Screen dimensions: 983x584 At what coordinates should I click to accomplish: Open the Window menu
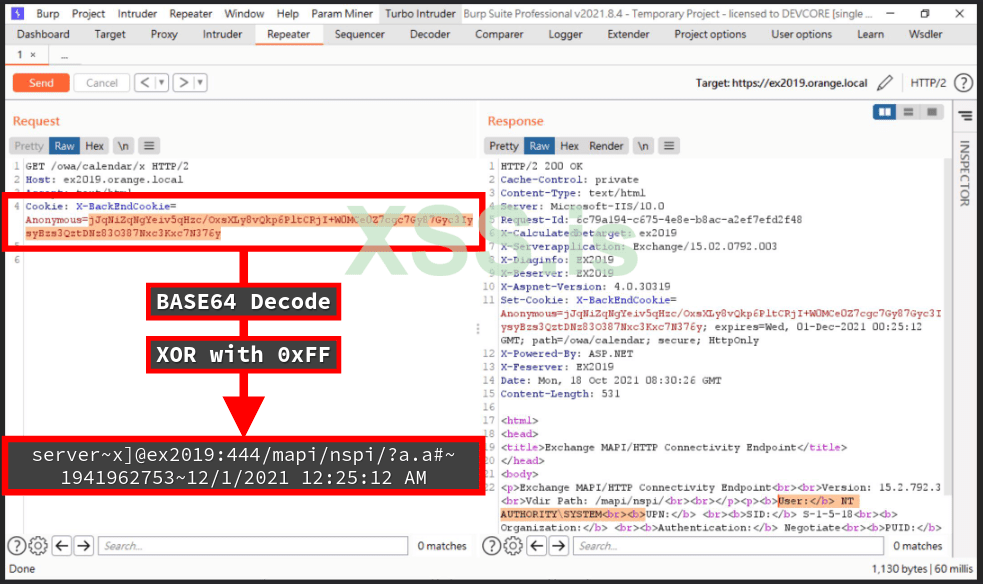click(x=244, y=13)
